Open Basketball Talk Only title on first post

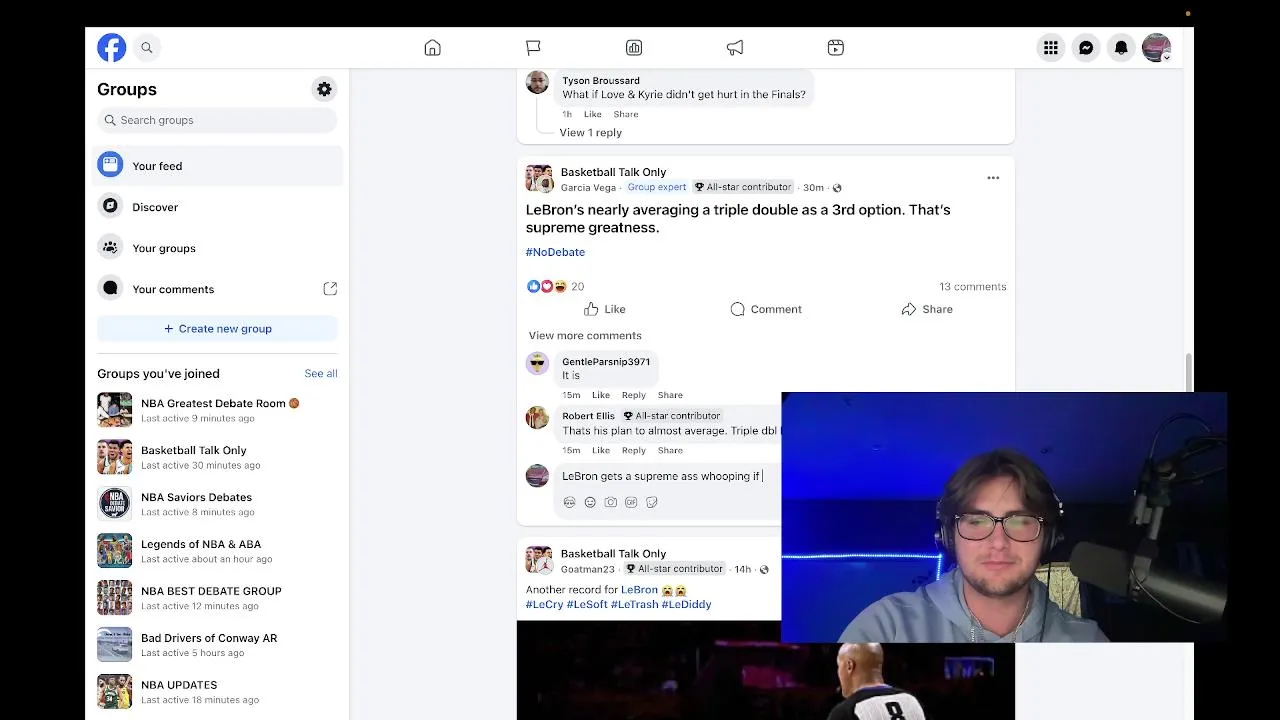[613, 172]
